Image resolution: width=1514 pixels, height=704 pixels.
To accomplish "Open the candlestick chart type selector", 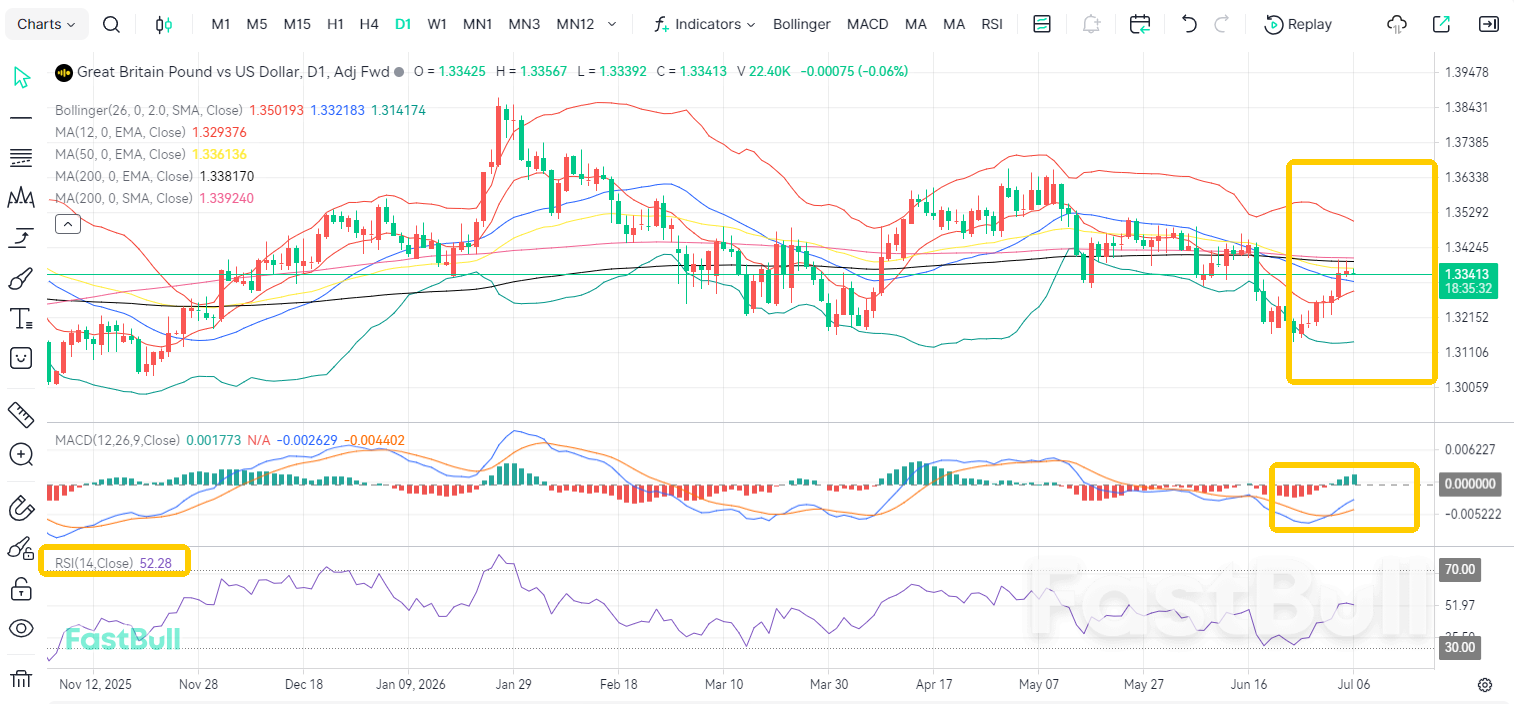I will [164, 24].
